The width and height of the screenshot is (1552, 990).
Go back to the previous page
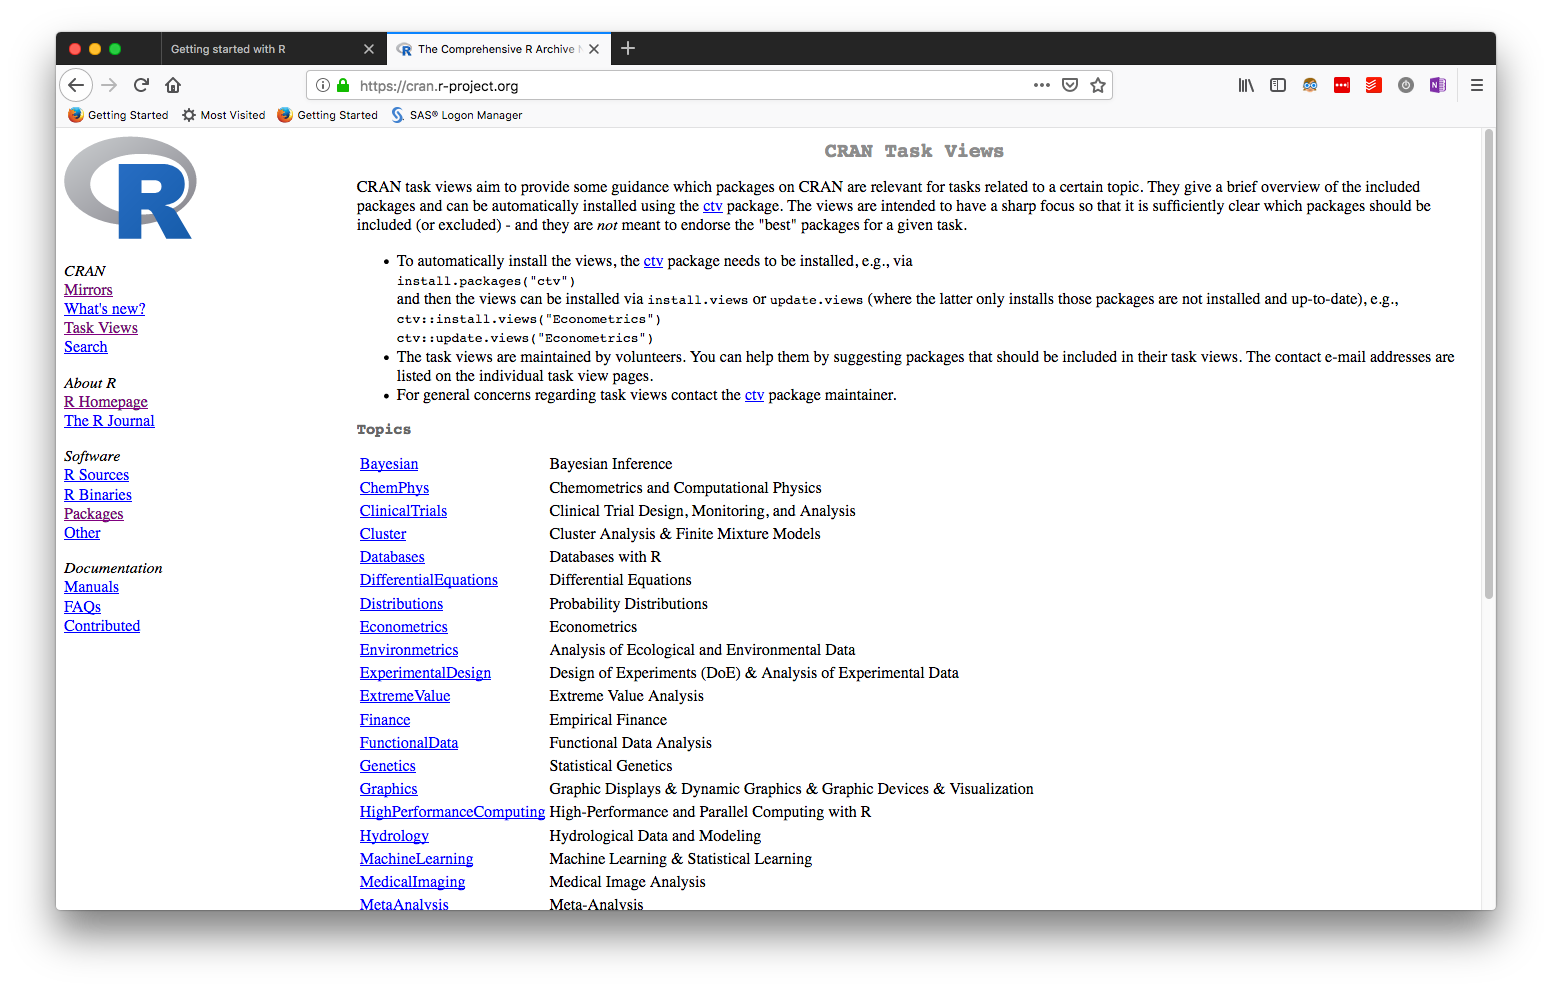tap(76, 85)
